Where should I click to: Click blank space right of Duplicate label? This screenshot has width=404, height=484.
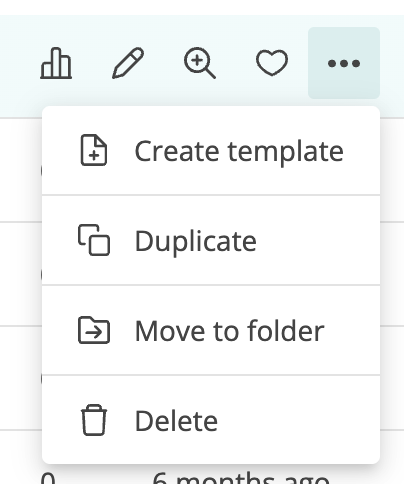click(317, 241)
